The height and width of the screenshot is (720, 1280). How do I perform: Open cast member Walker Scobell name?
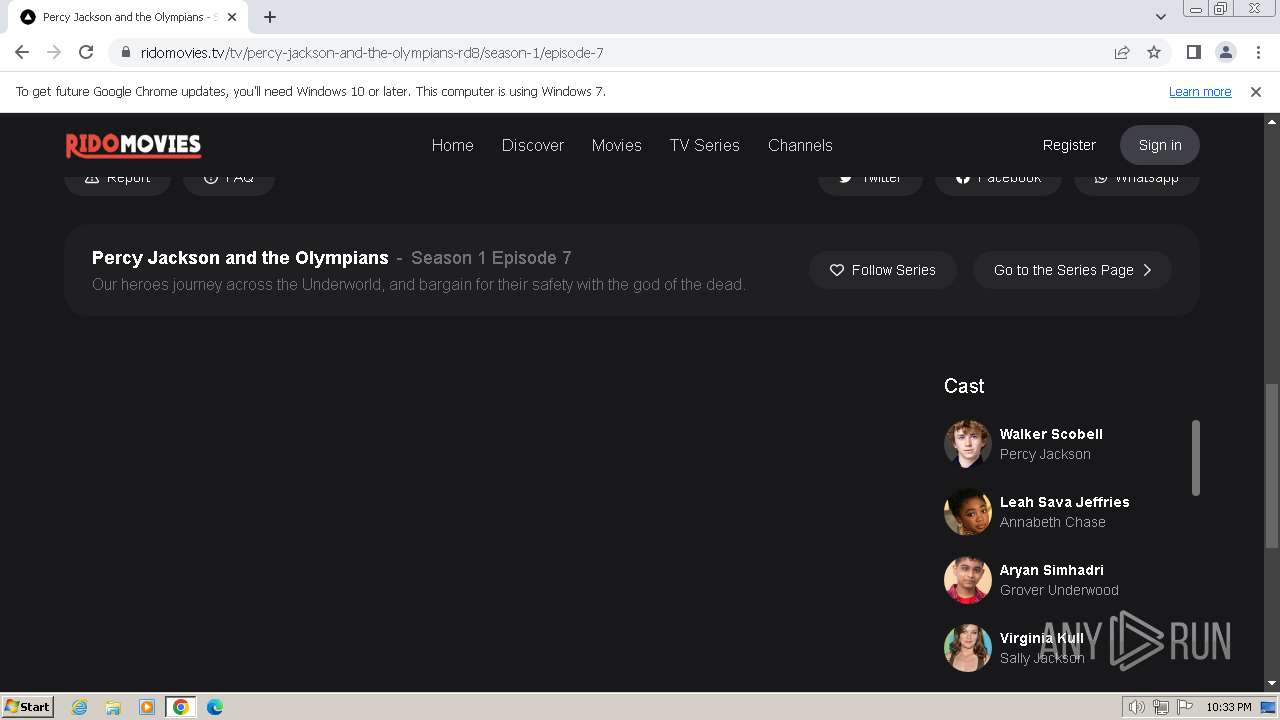click(x=1051, y=434)
